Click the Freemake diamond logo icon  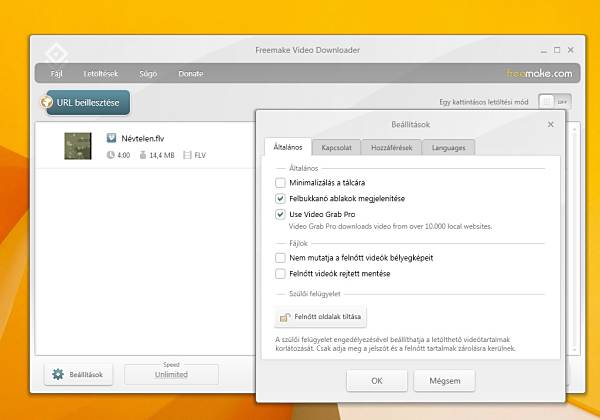[x=54, y=51]
